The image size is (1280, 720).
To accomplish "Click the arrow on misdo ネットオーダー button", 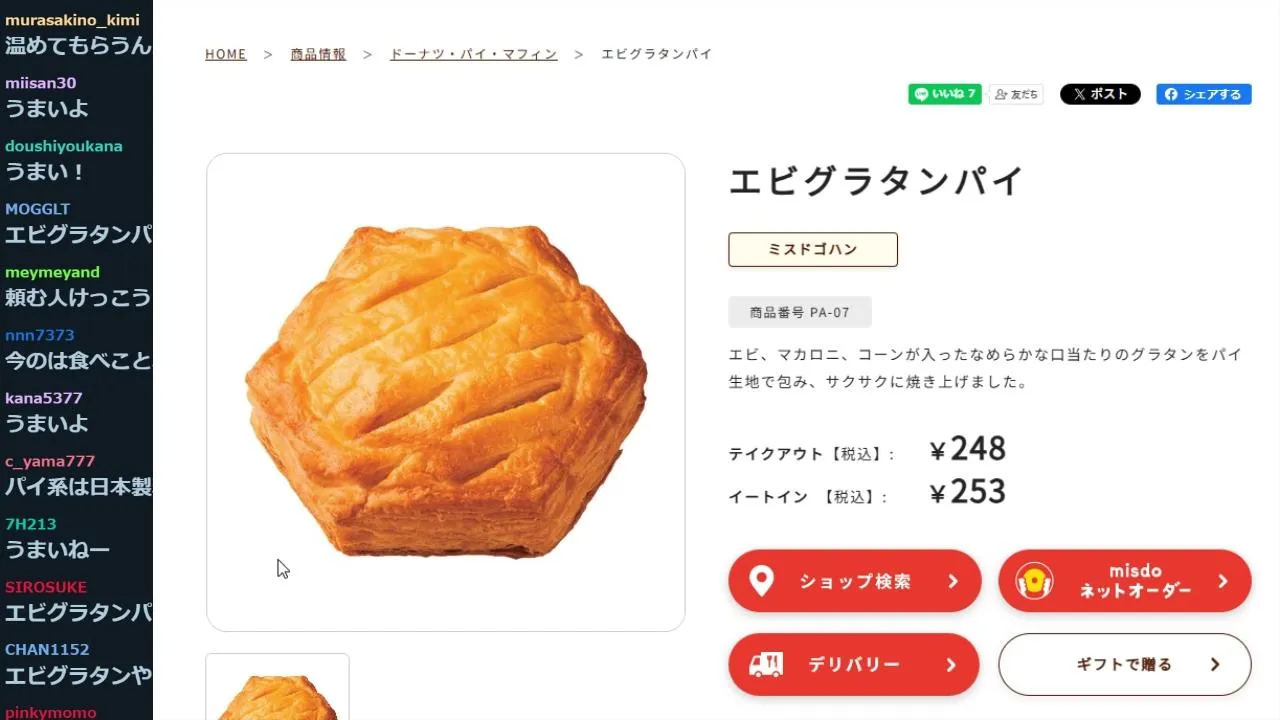I will pyautogui.click(x=1222, y=581).
